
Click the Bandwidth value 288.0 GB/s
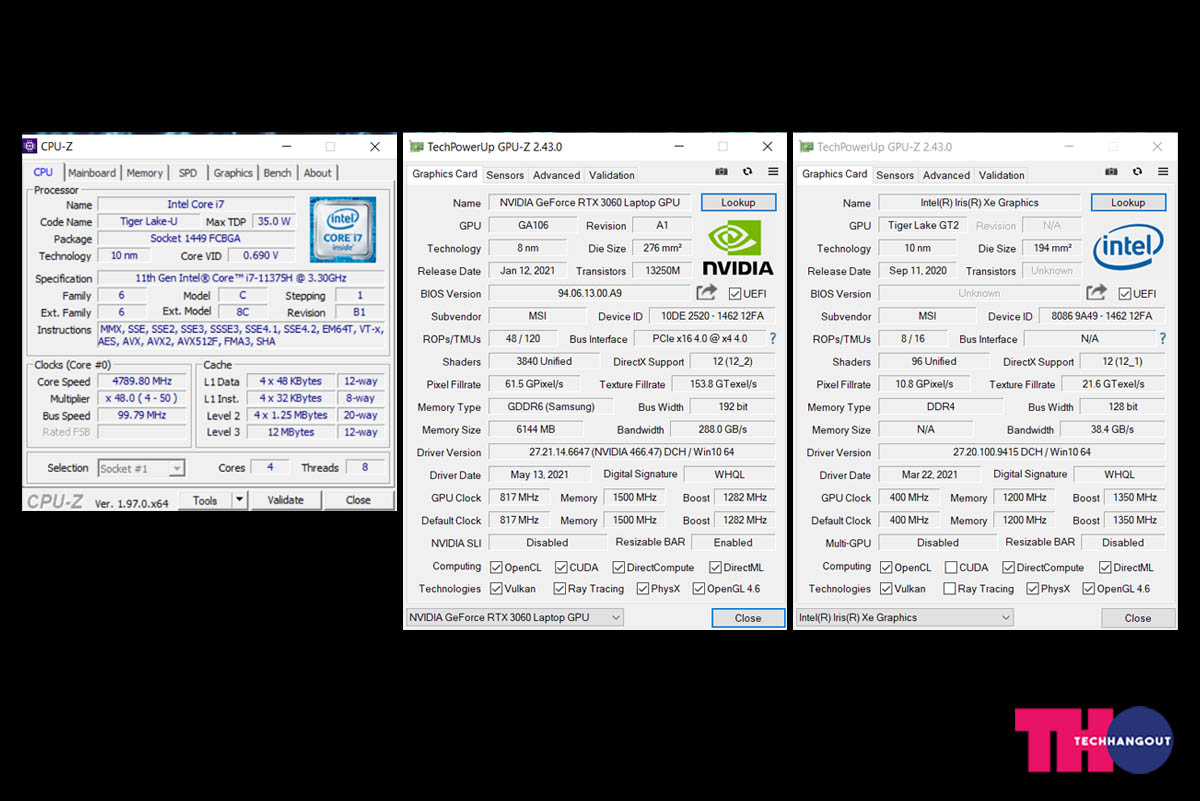point(724,430)
